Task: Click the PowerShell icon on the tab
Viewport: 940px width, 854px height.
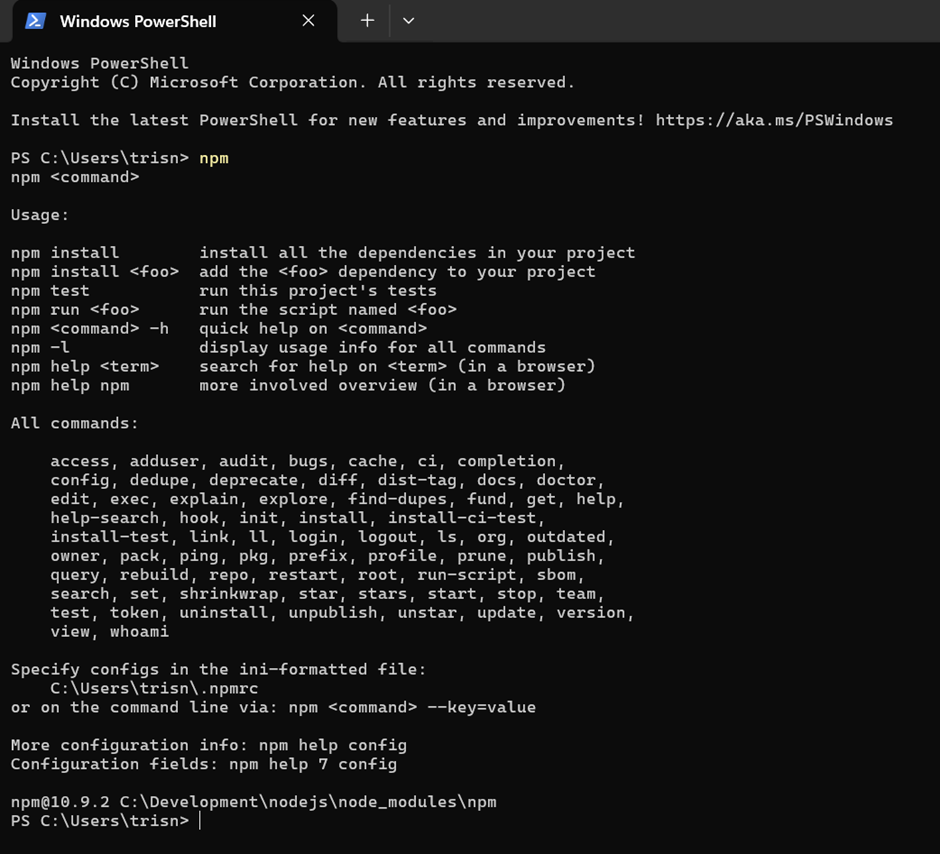Action: tap(35, 21)
